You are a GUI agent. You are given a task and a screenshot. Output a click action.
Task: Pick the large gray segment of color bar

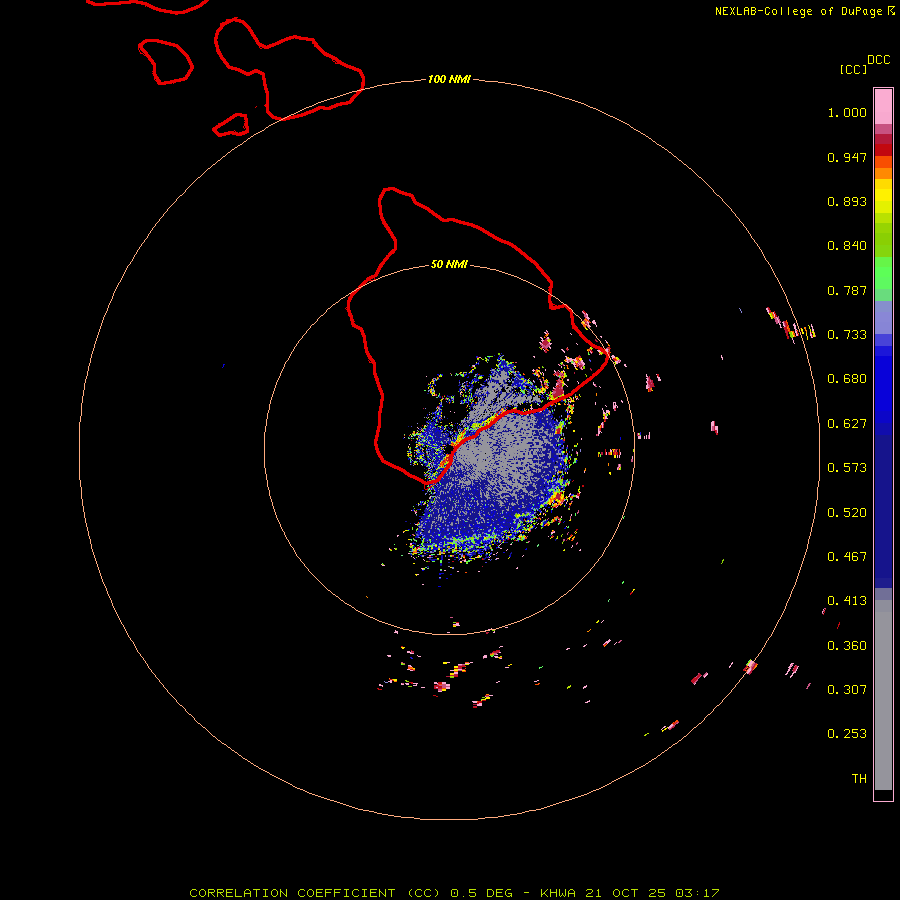883,695
